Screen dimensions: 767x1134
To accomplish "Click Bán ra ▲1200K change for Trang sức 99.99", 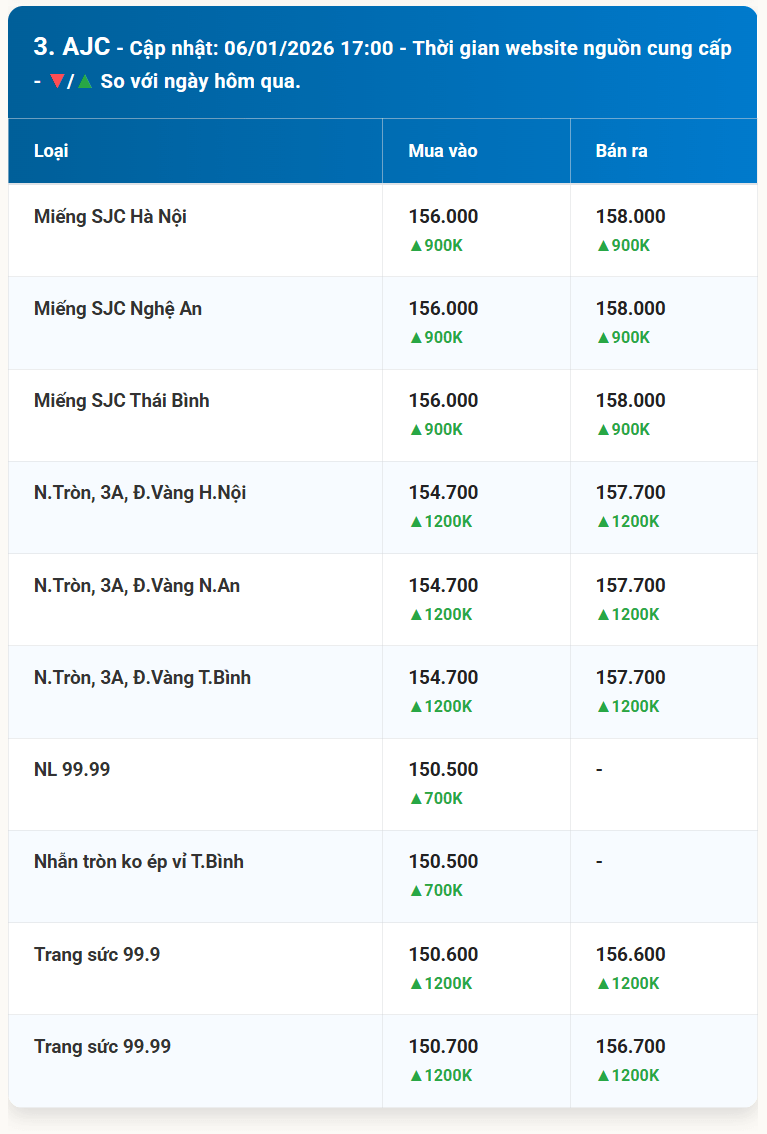I will click(628, 1075).
